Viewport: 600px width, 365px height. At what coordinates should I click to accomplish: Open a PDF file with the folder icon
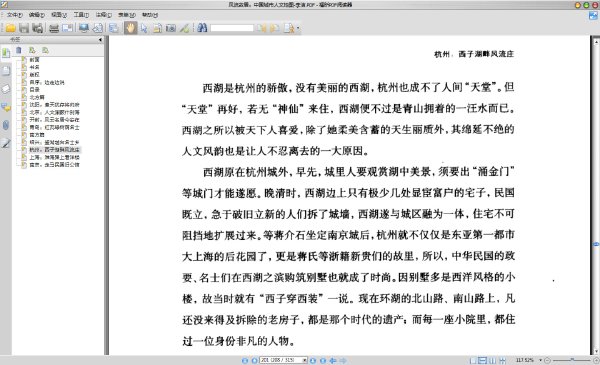pos(11,28)
